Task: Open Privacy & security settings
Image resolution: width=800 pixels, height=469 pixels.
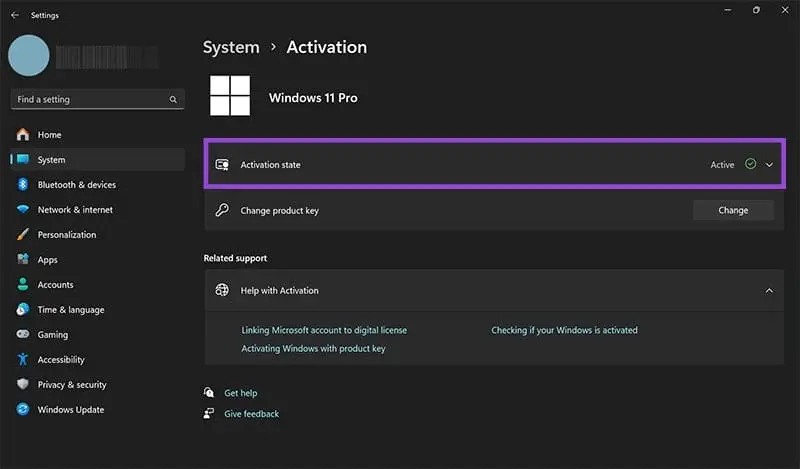Action: [97, 385]
